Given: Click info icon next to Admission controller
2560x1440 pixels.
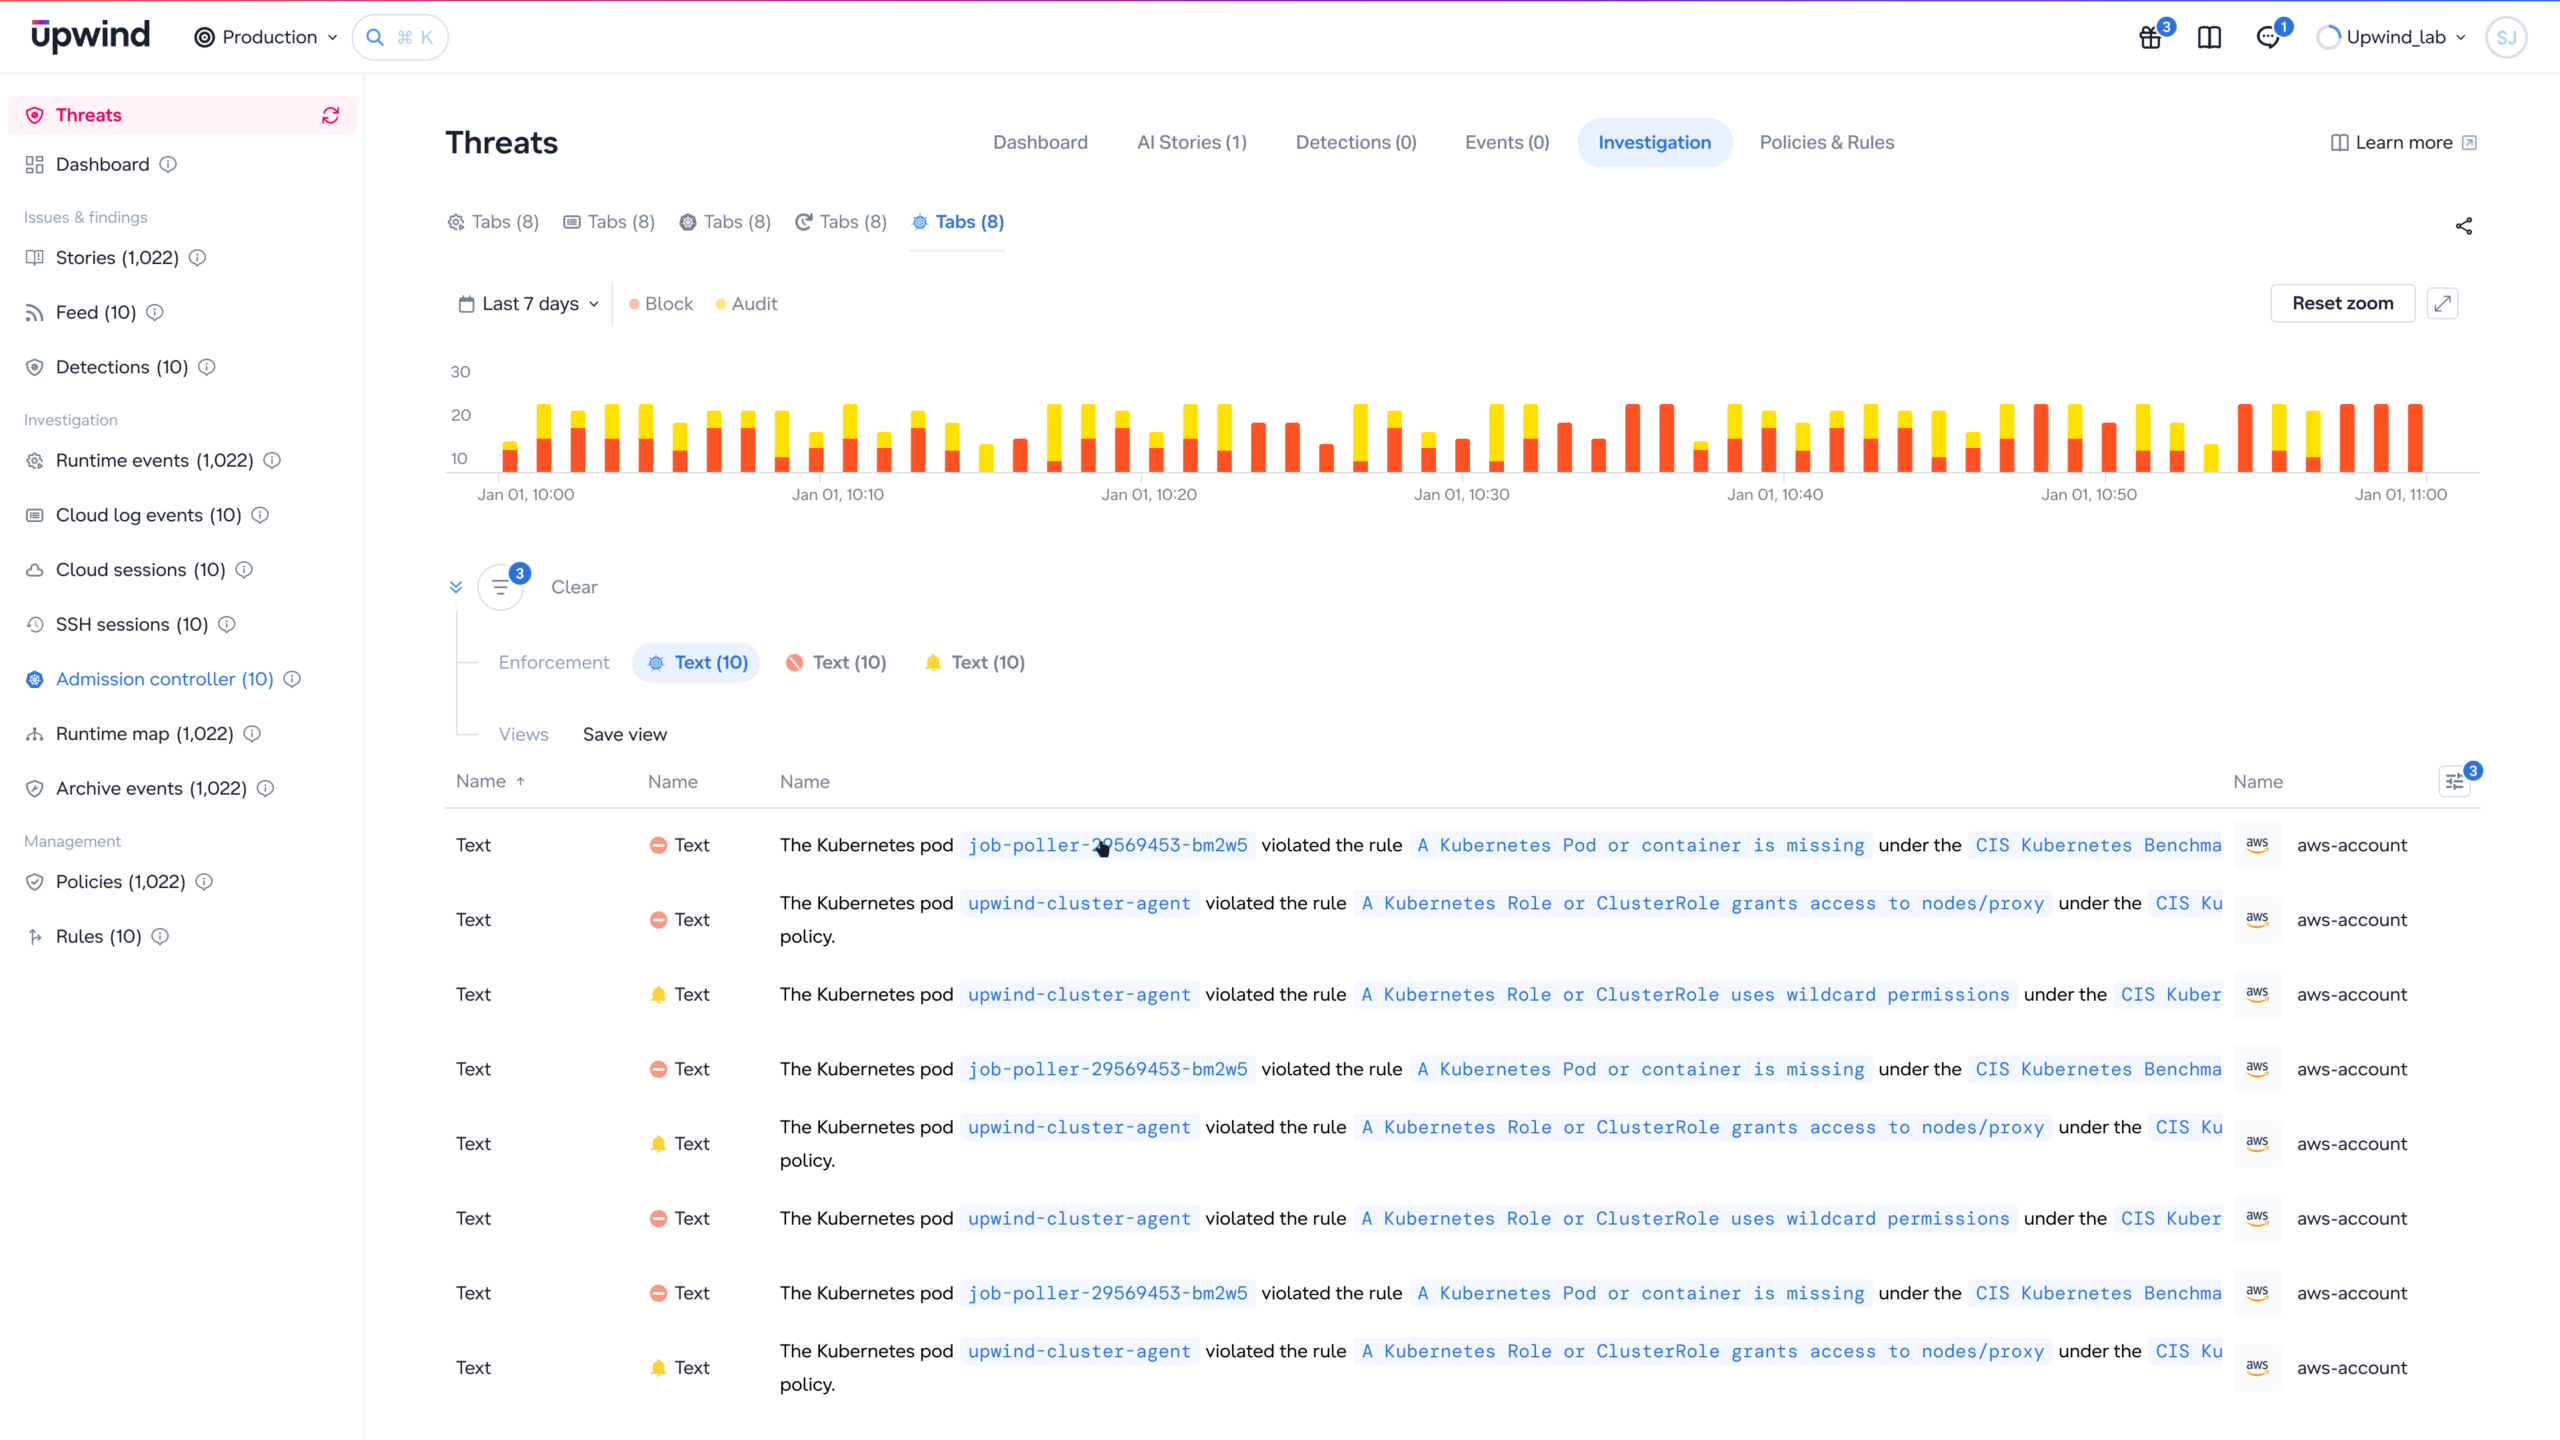Looking at the screenshot, I should (292, 679).
